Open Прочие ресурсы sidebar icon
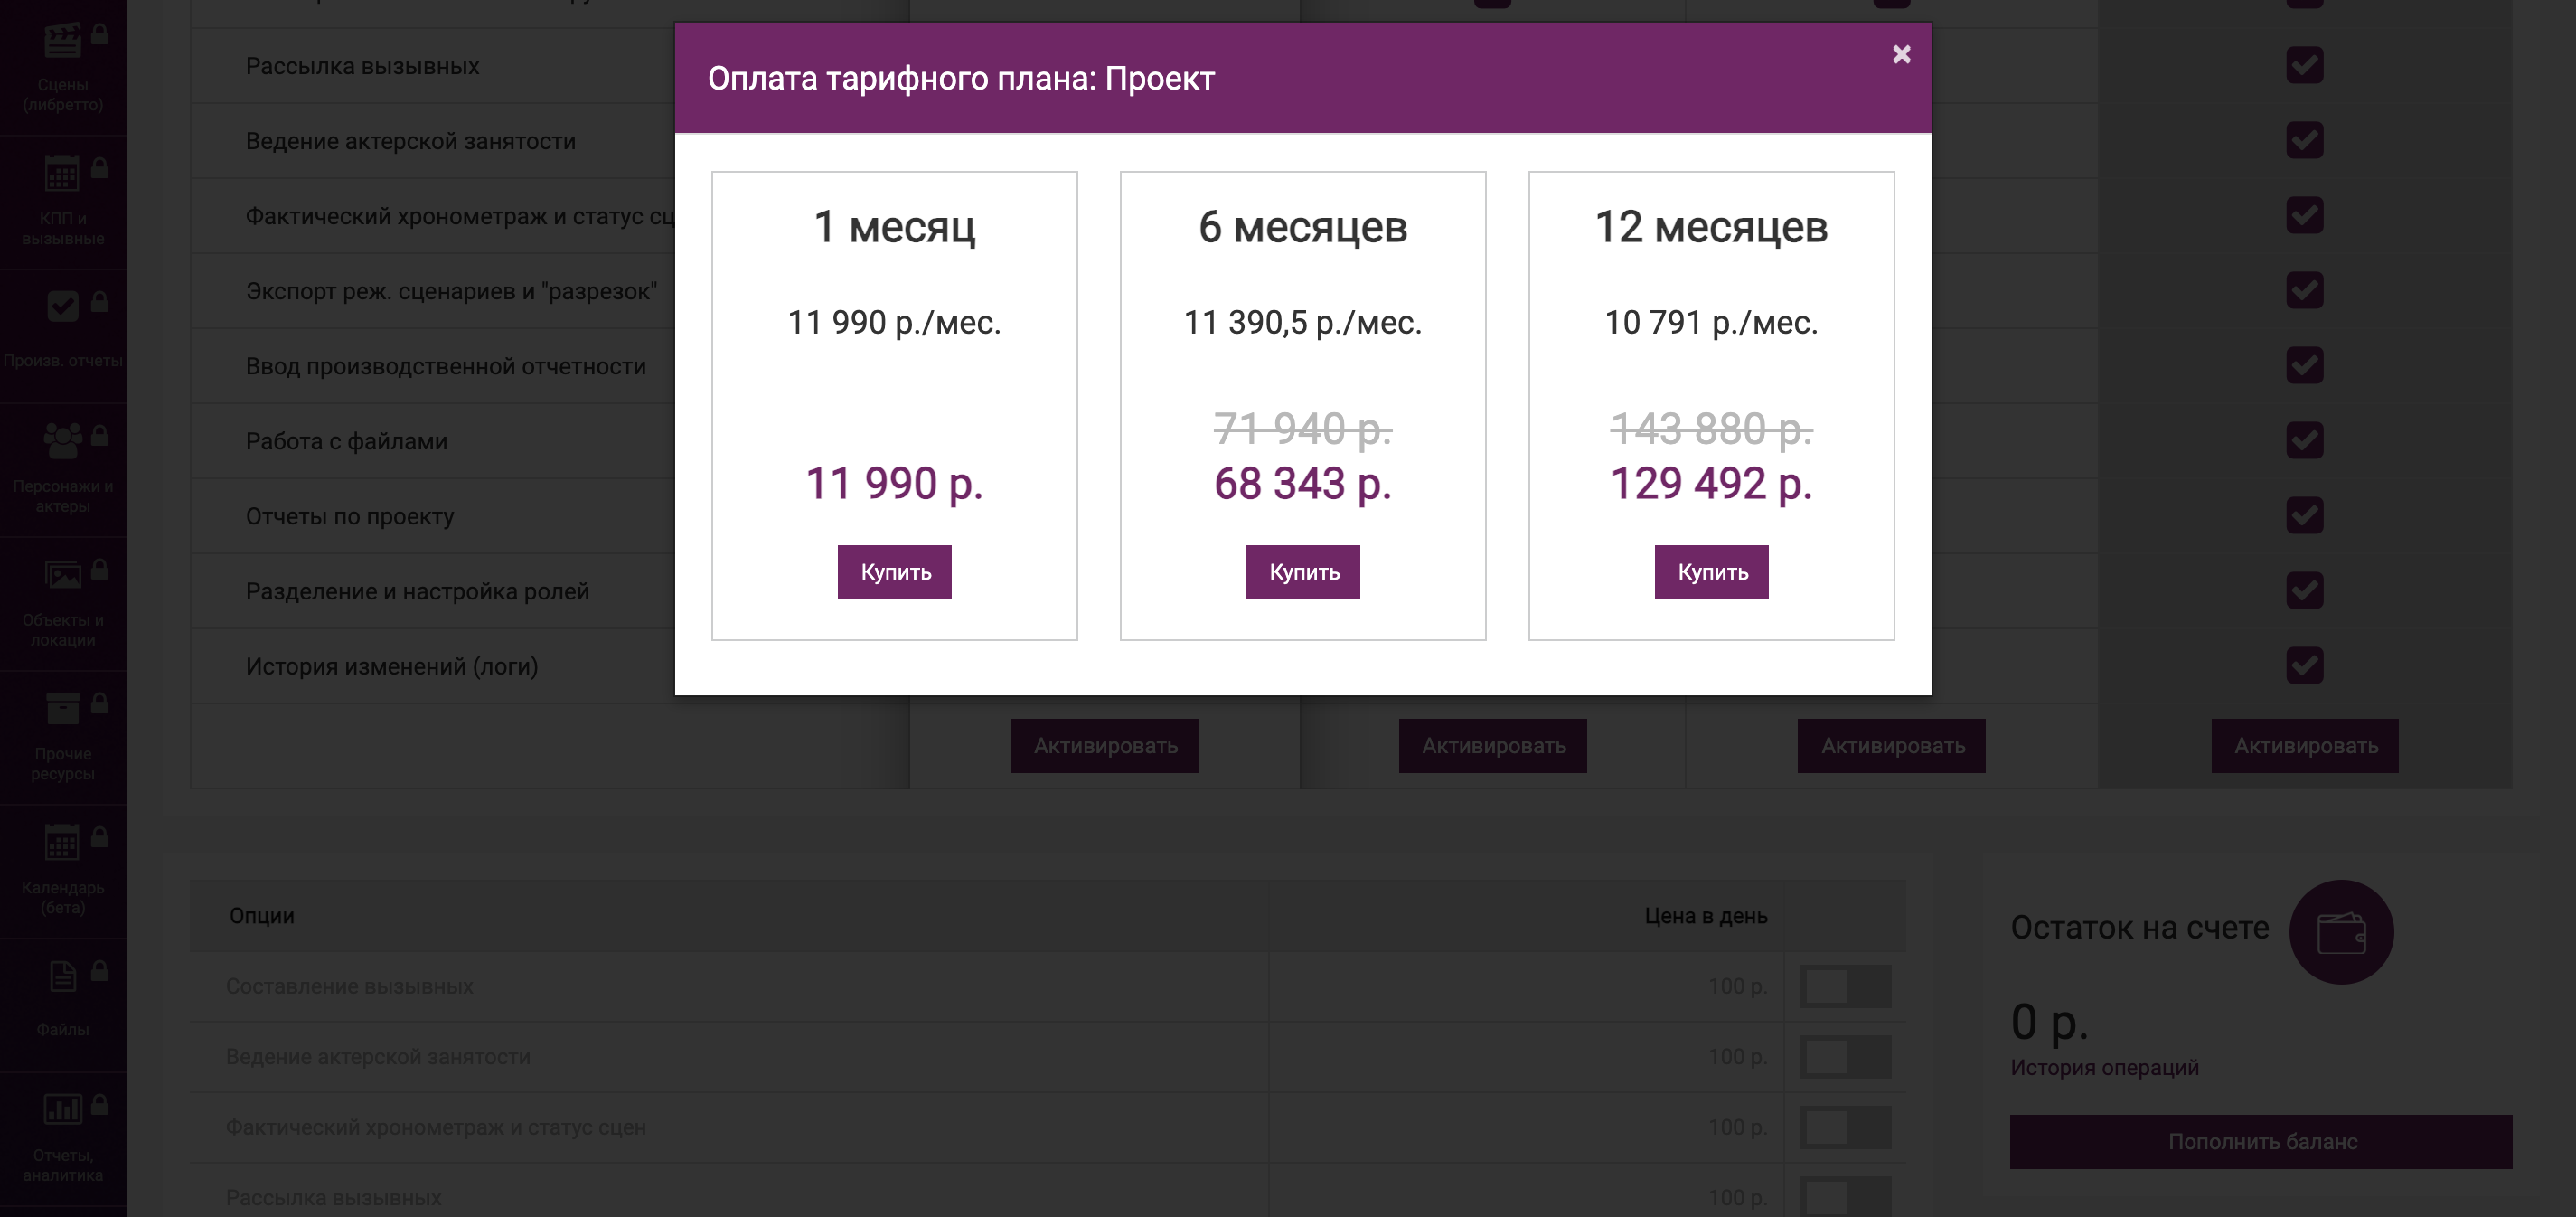Screen dimensions: 2576x1217 pos(62,709)
